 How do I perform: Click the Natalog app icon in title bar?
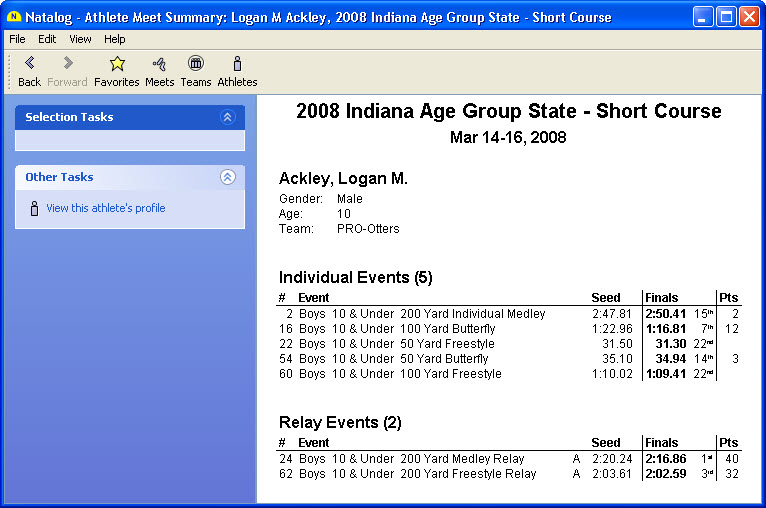point(13,17)
